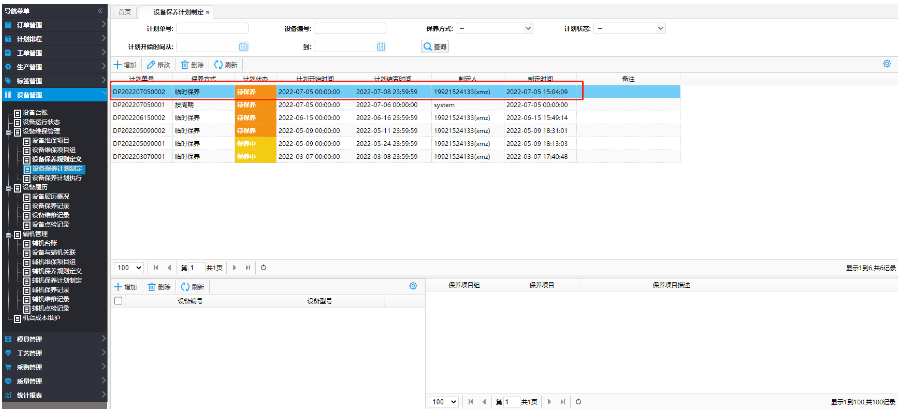Open the end date '到' calendar picker
This screenshot has width=900, height=413.
[x=381, y=46]
